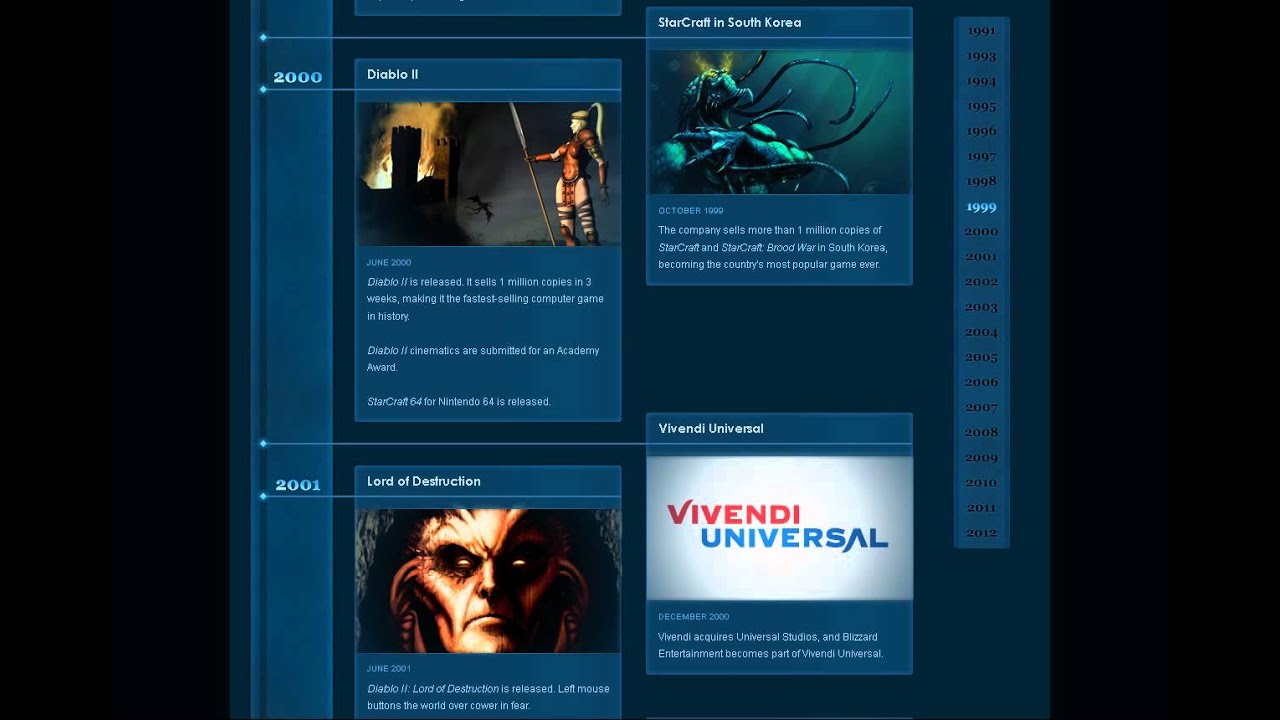This screenshot has width=1280, height=720.
Task: Choose 2003 in the year list
Action: tap(981, 307)
